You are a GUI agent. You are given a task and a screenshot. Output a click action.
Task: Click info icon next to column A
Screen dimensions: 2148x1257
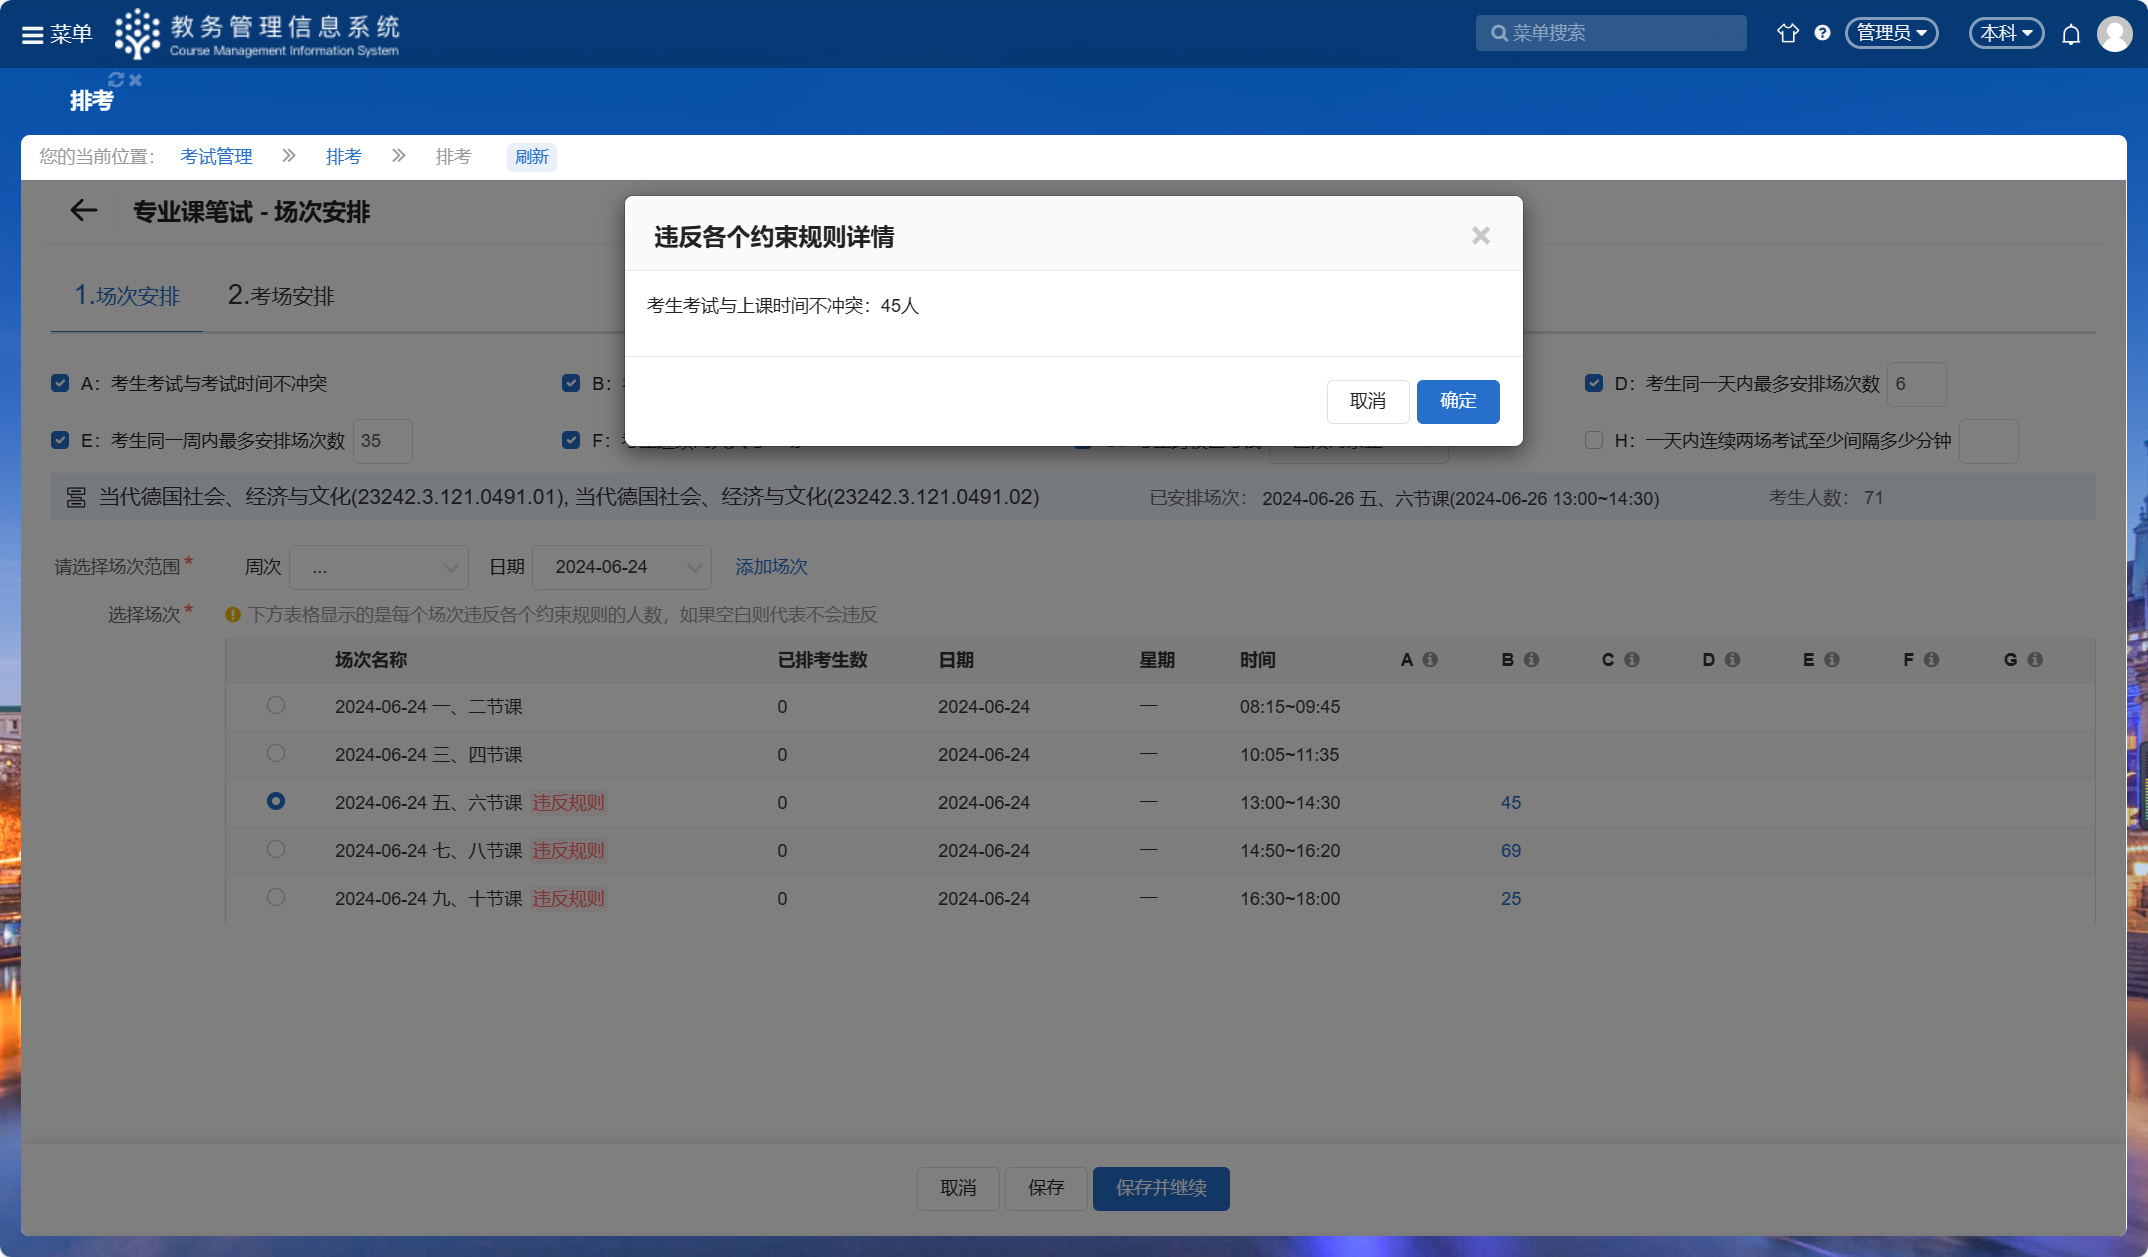point(1430,660)
